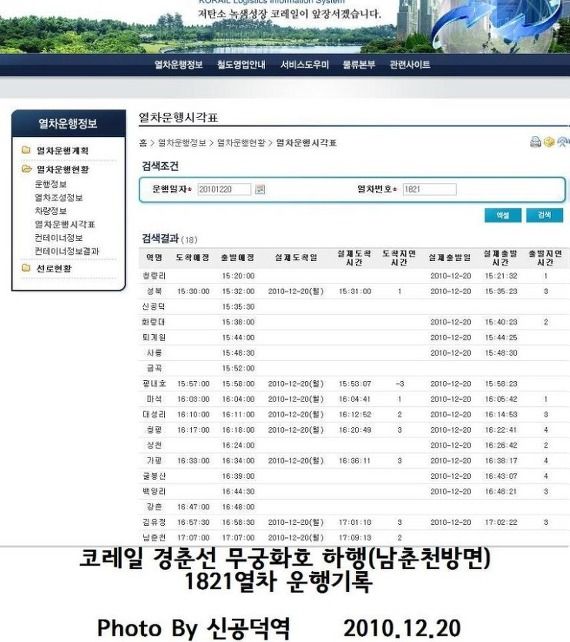Click the actual arrival time 16:12:52
This screenshot has height=642, width=570.
(x=355, y=414)
